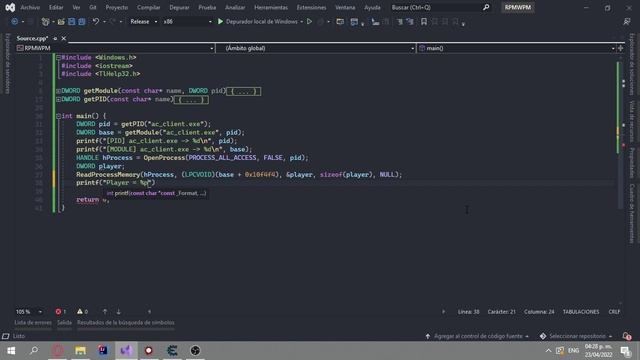The width and height of the screenshot is (640, 360).
Task: Open Resultados de la búsqueda de símbolos tab
Action: tap(126, 323)
